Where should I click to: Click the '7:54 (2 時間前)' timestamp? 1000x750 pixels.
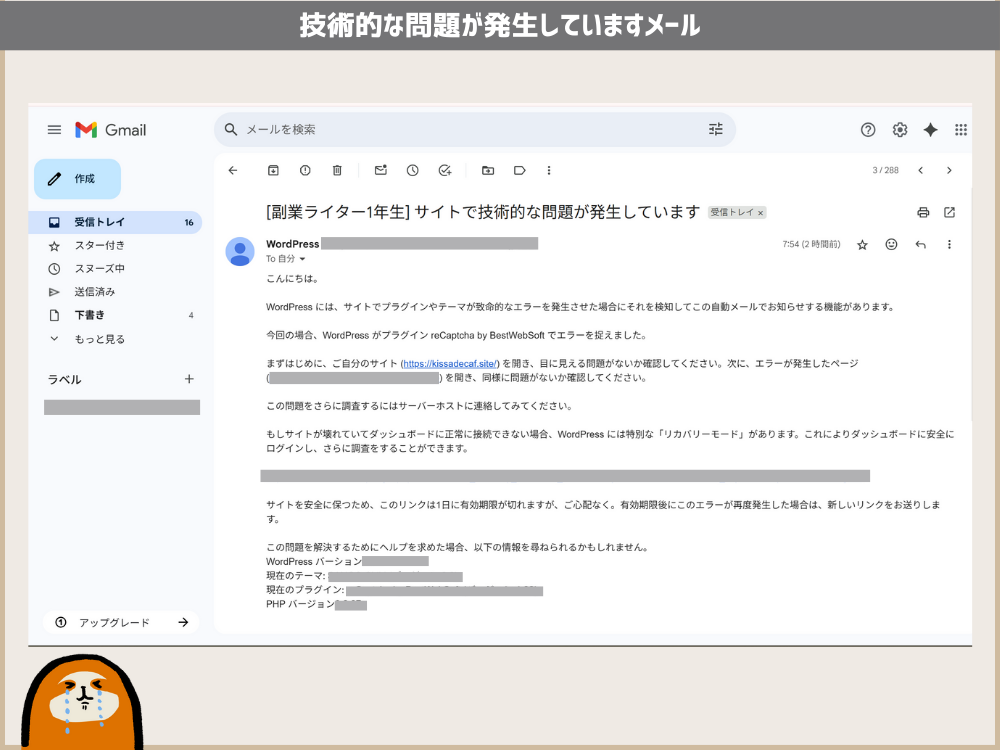(x=811, y=244)
